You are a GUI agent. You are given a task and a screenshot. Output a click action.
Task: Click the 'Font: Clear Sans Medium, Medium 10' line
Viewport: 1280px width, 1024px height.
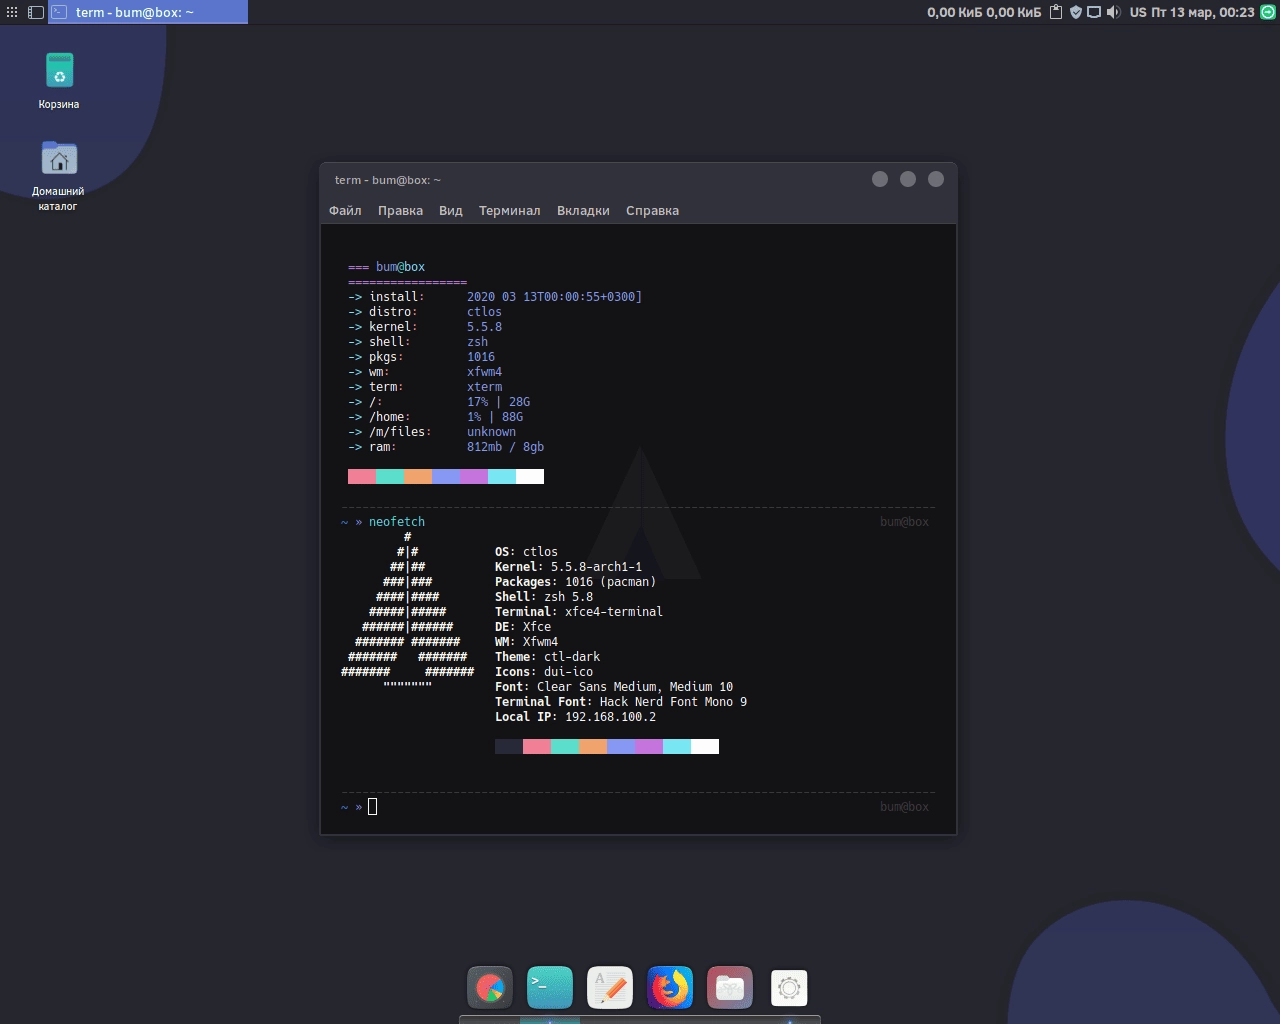tap(614, 687)
